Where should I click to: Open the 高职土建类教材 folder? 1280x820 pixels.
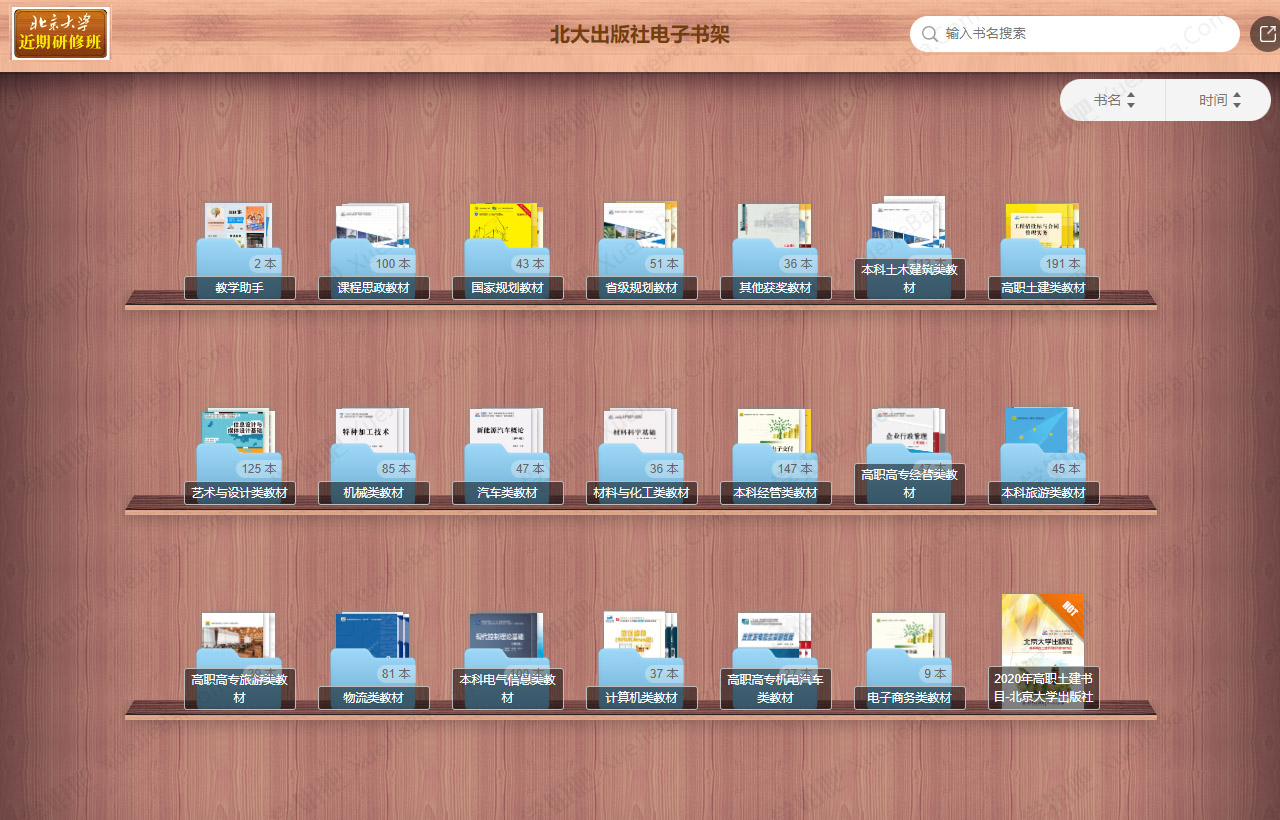(x=1043, y=250)
